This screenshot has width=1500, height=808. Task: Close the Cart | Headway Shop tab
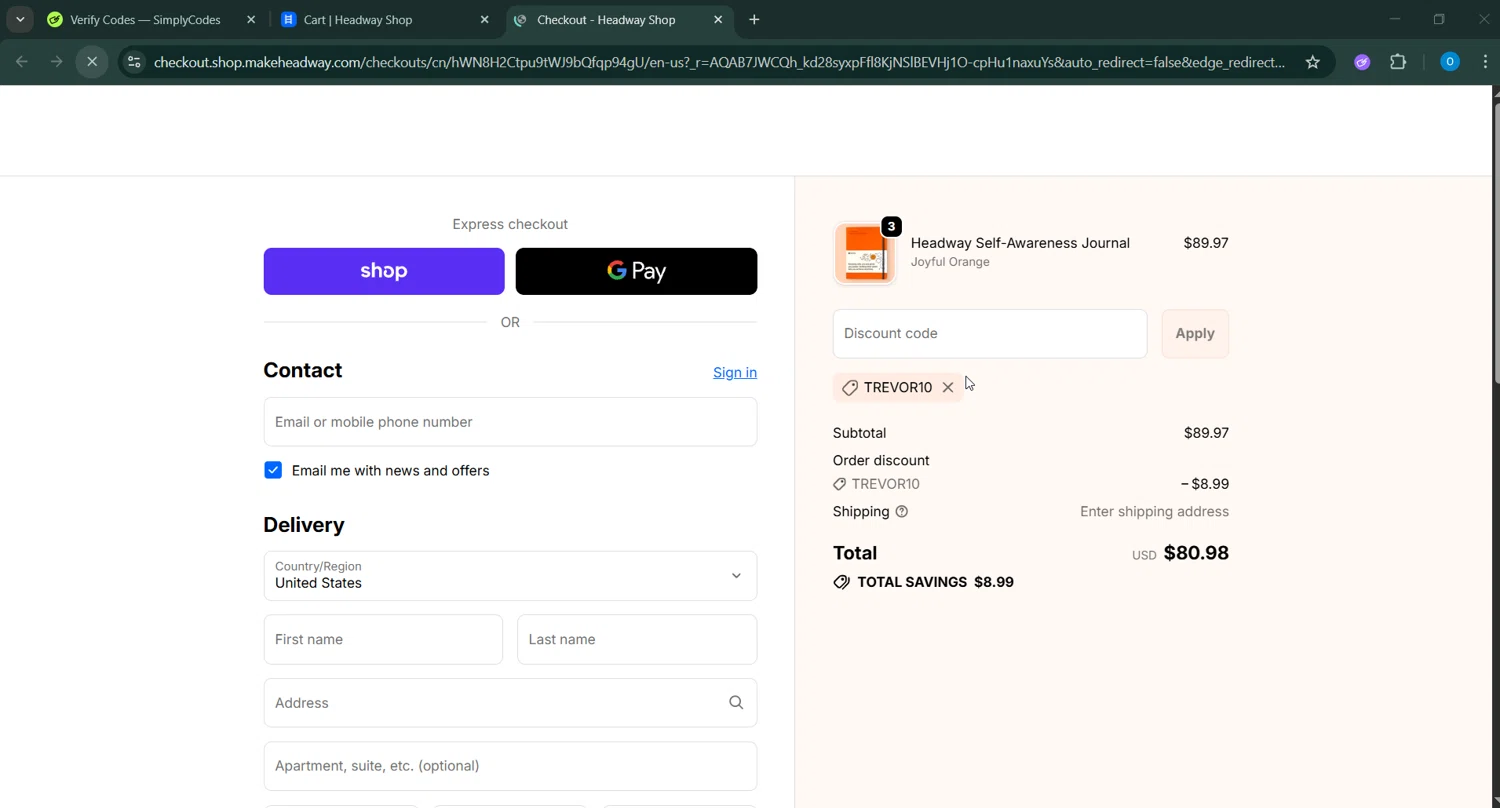point(485,20)
